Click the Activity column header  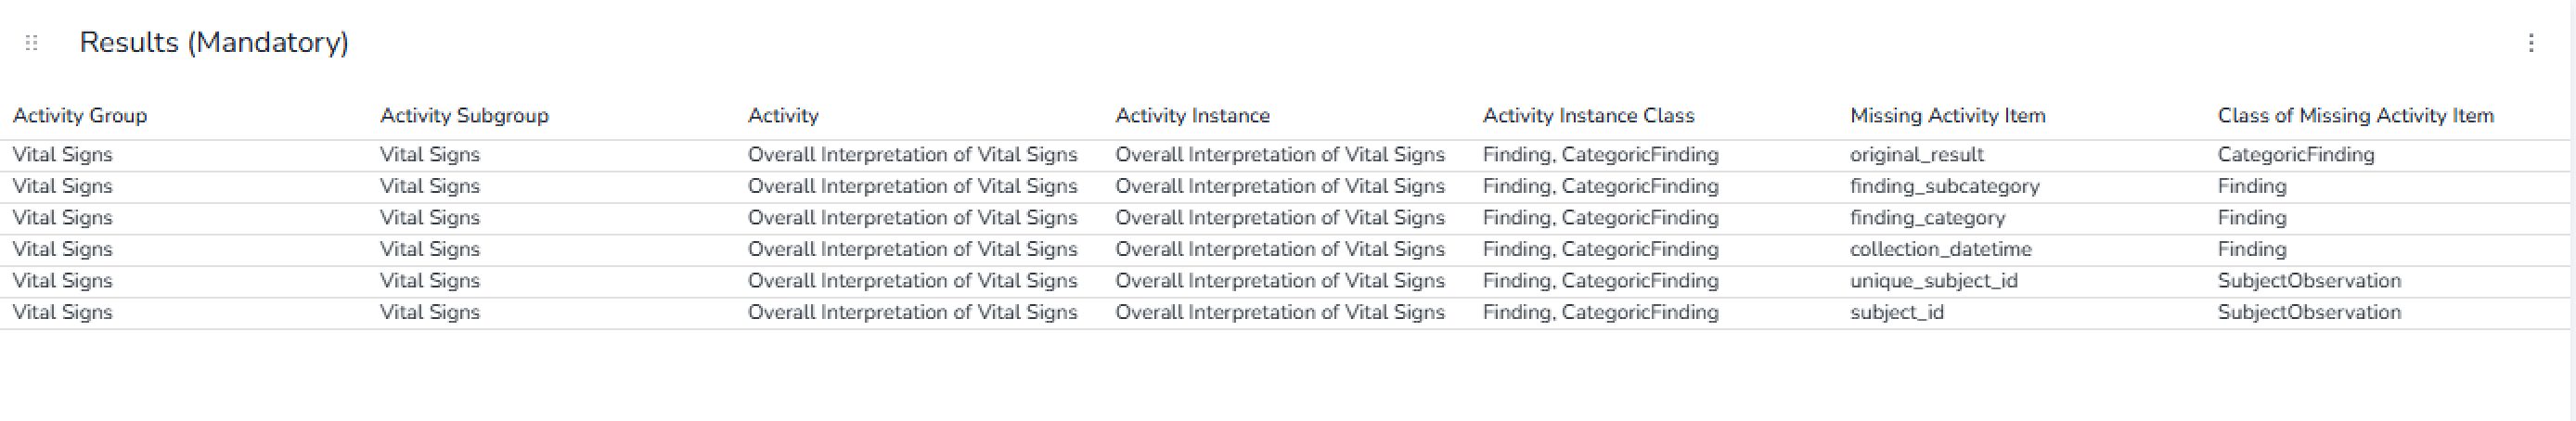(783, 116)
